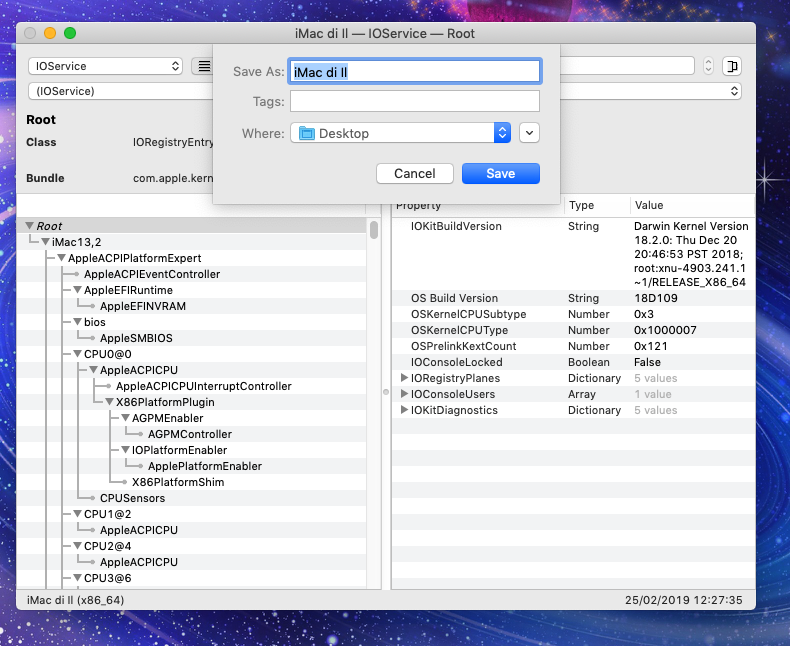Click the status bar timestamp 25/02/2019 12:27:35
The image size is (790, 646).
point(684,600)
